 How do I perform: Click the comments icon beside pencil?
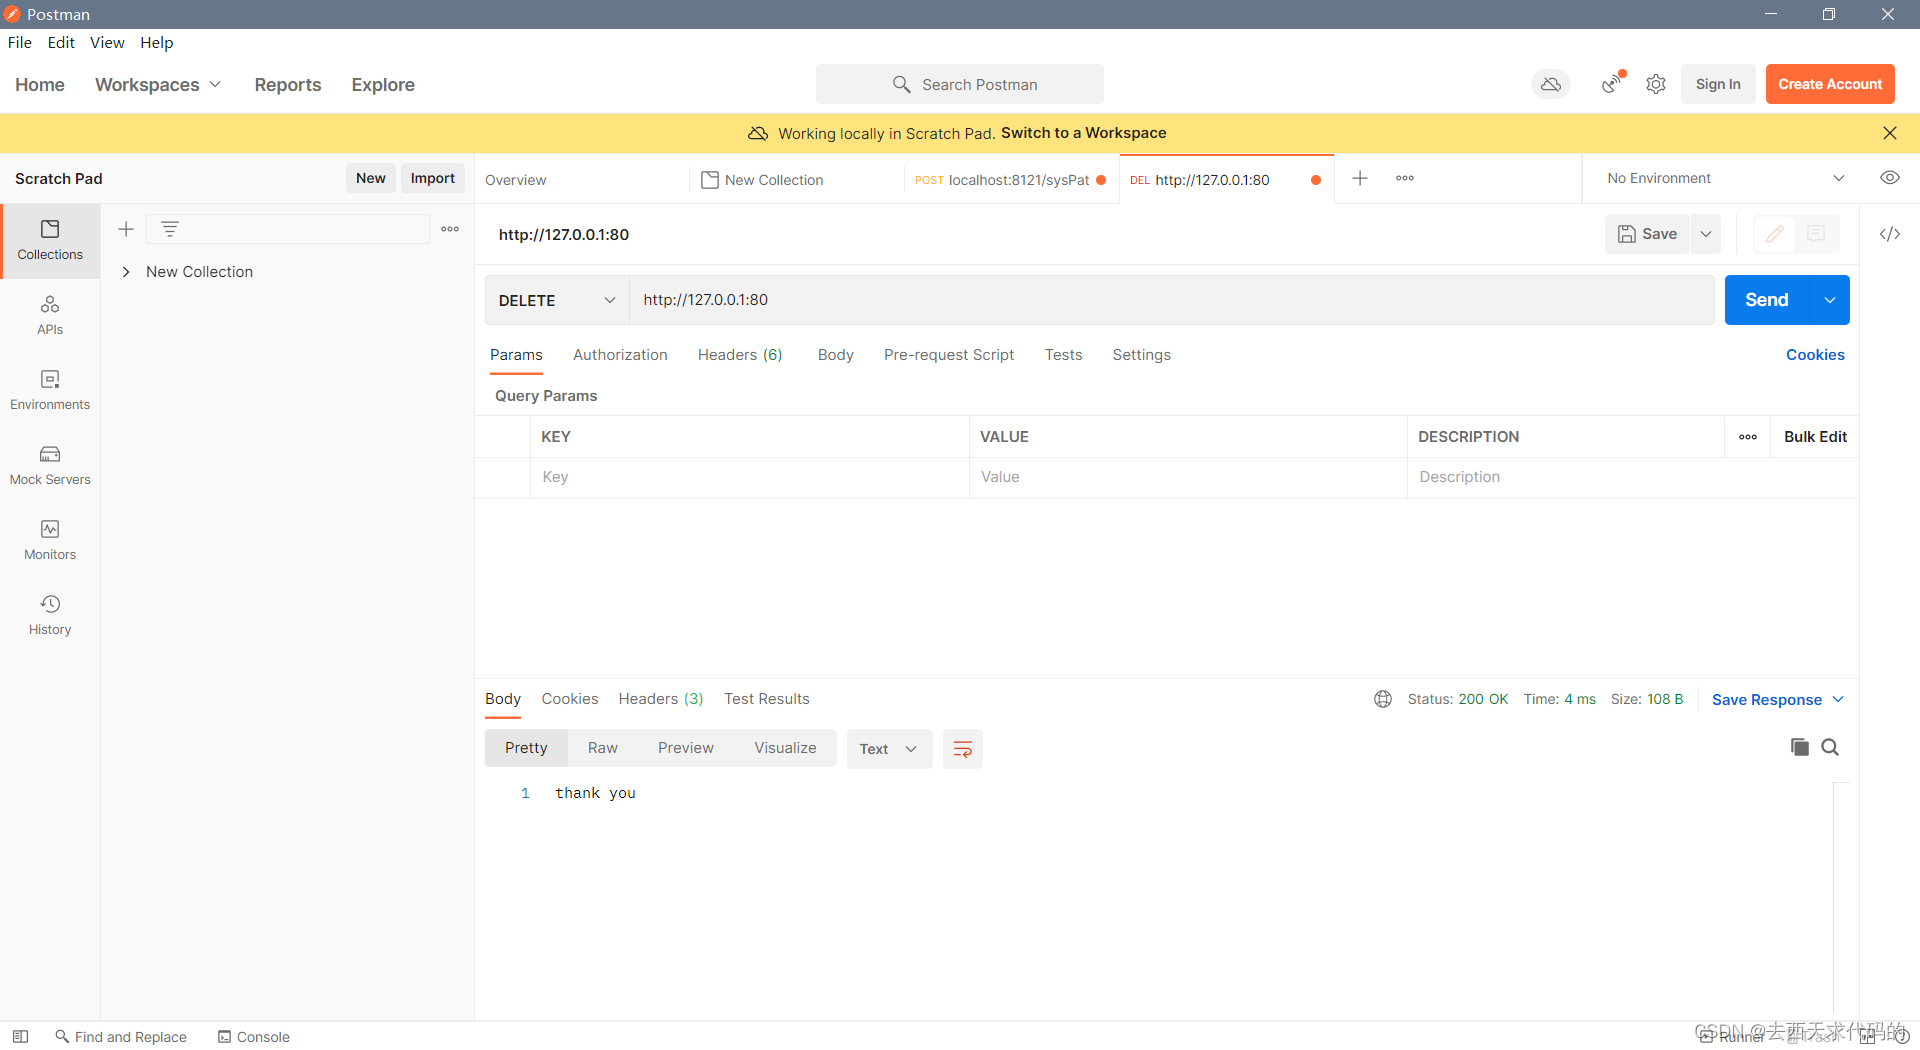pos(1816,234)
